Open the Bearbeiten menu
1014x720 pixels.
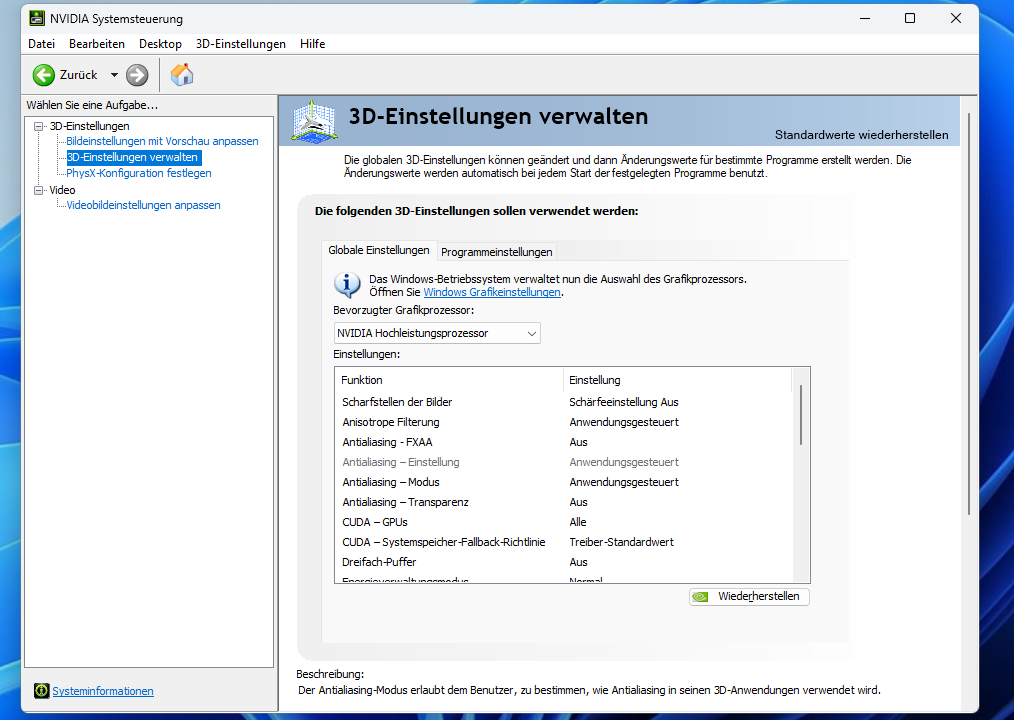pyautogui.click(x=97, y=44)
